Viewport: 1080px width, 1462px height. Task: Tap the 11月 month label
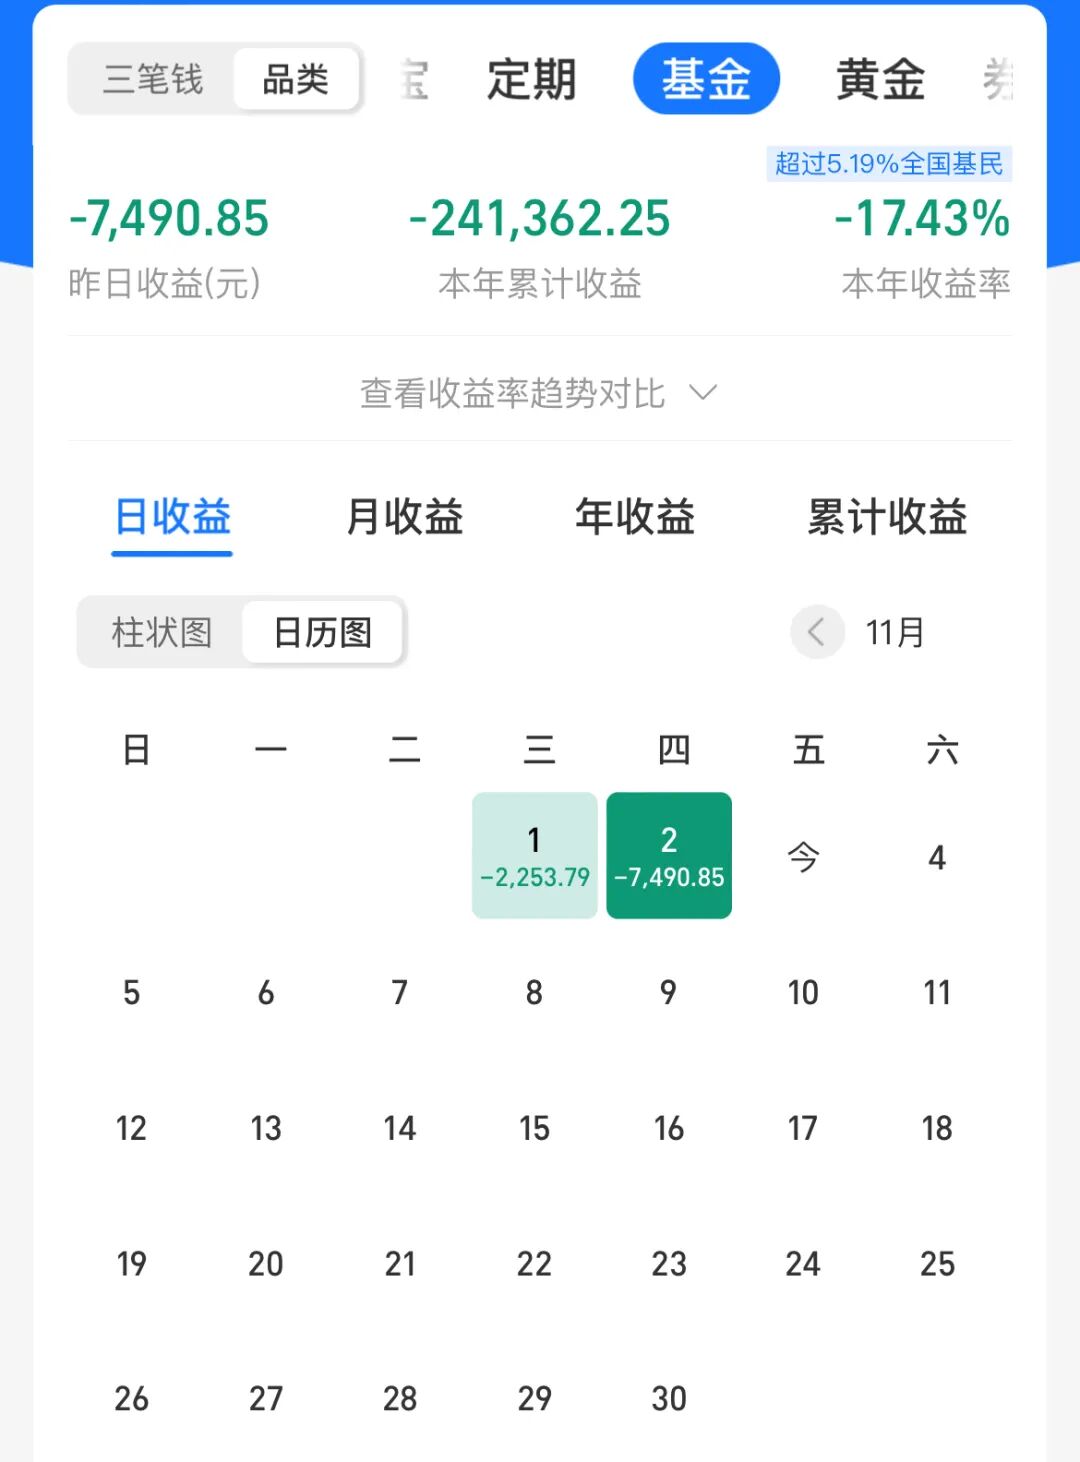coord(895,632)
